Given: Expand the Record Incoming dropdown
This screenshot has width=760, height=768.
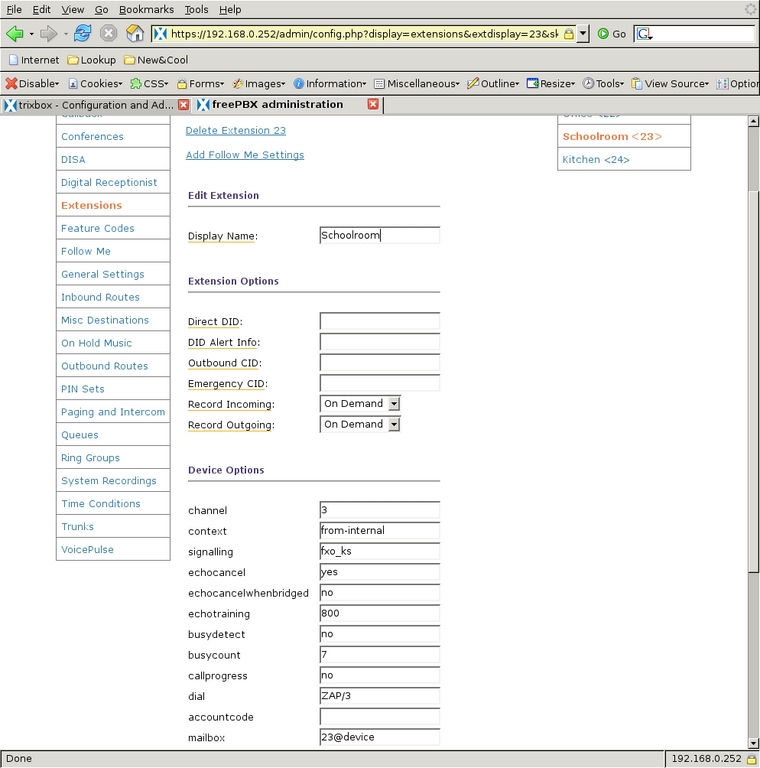Looking at the screenshot, I should (x=394, y=404).
